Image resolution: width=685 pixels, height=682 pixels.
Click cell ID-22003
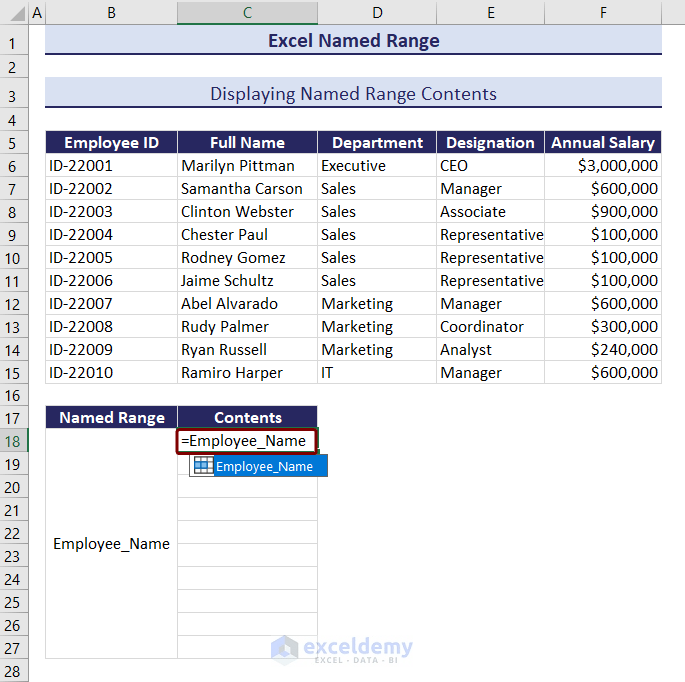pos(111,211)
